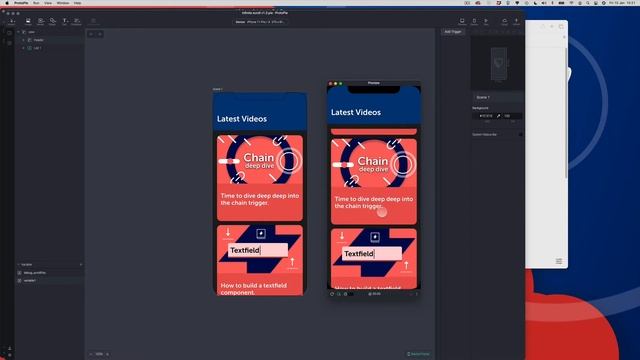This screenshot has height=360, width=640.
Task: Open the Apple menu
Action: (7, 3)
